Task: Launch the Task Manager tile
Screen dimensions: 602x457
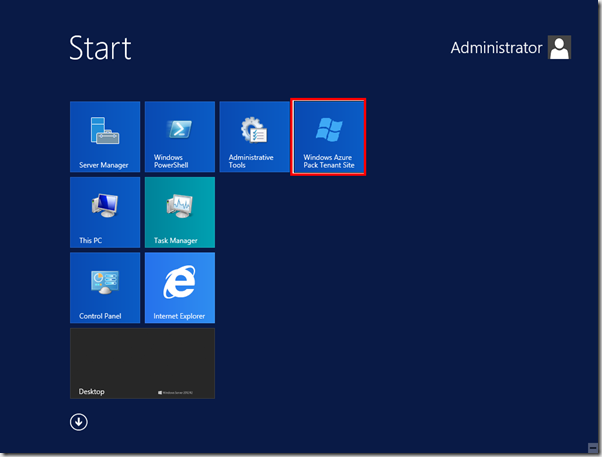Action: coord(180,212)
